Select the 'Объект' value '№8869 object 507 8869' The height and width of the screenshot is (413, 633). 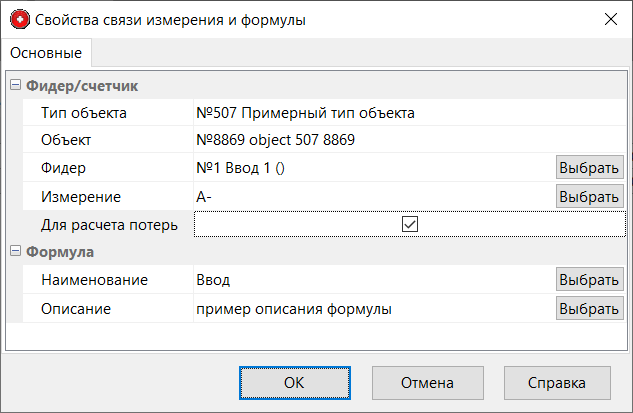[276, 140]
